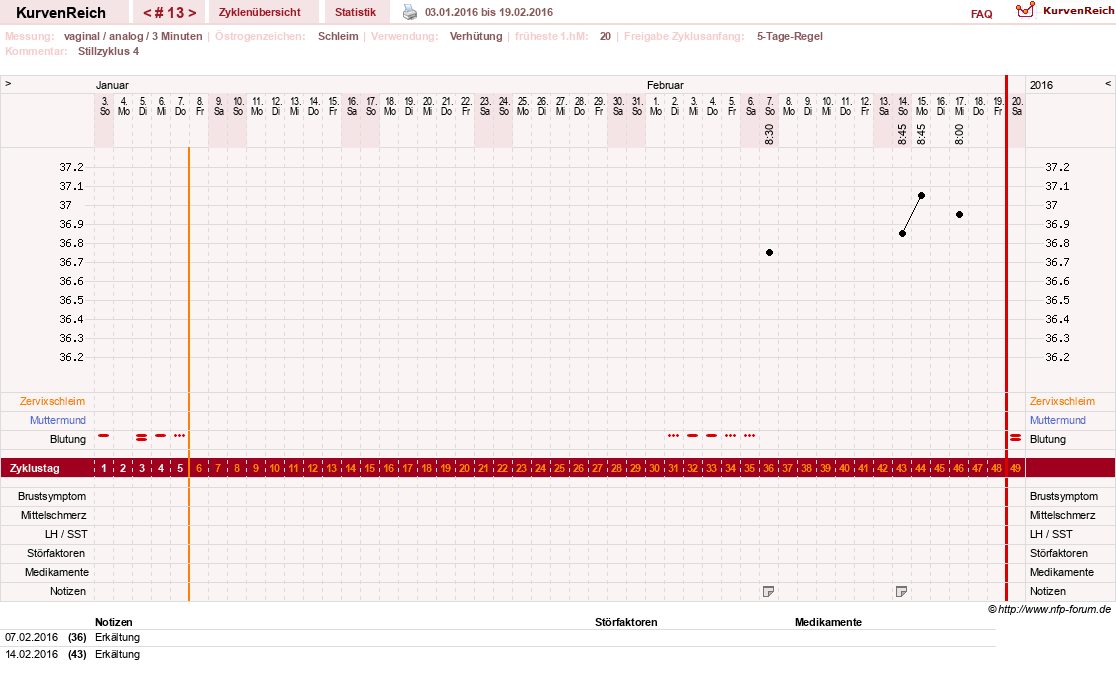Click the 'vaginal / analog / 3 Minuten' value
This screenshot has height=681, width=1116.
(133, 36)
